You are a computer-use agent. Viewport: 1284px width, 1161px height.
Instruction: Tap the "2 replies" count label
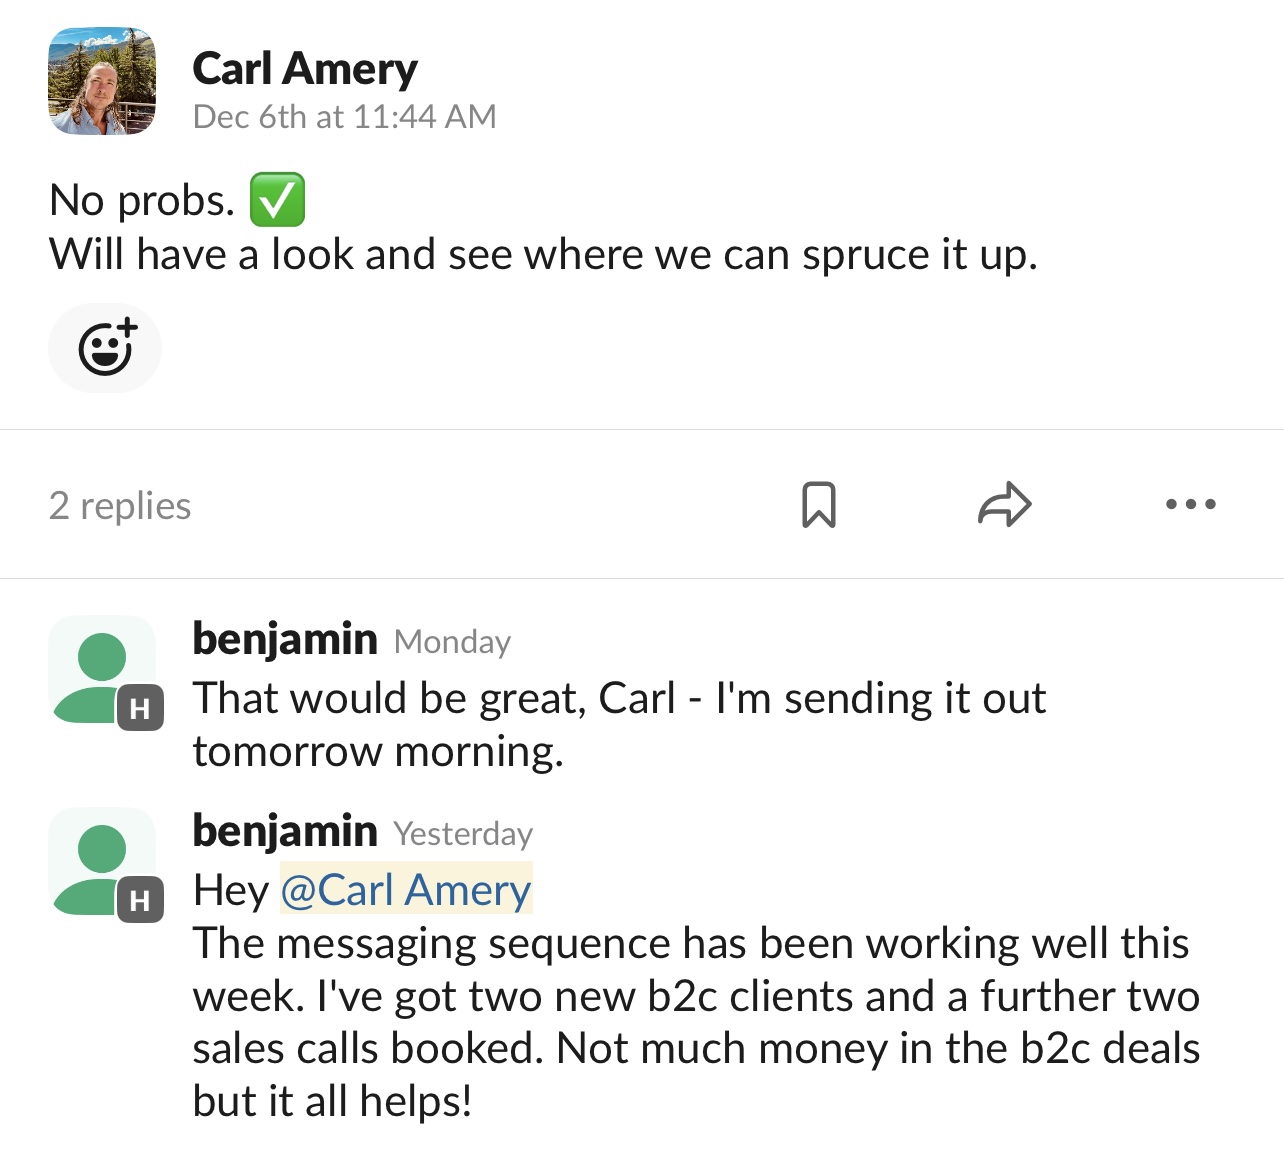120,506
